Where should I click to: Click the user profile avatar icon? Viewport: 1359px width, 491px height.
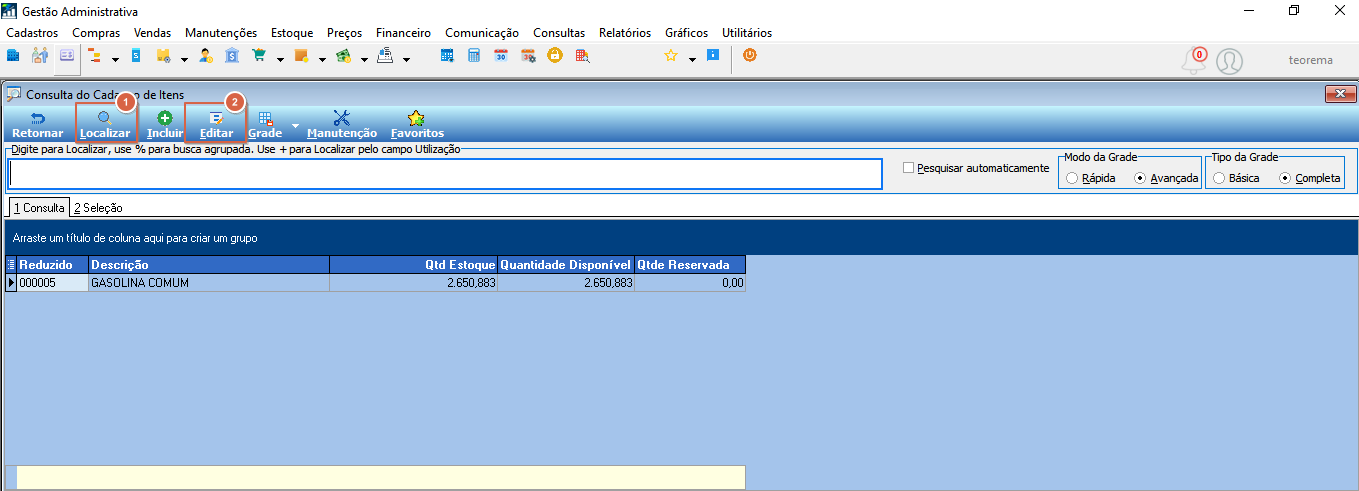point(1229,61)
